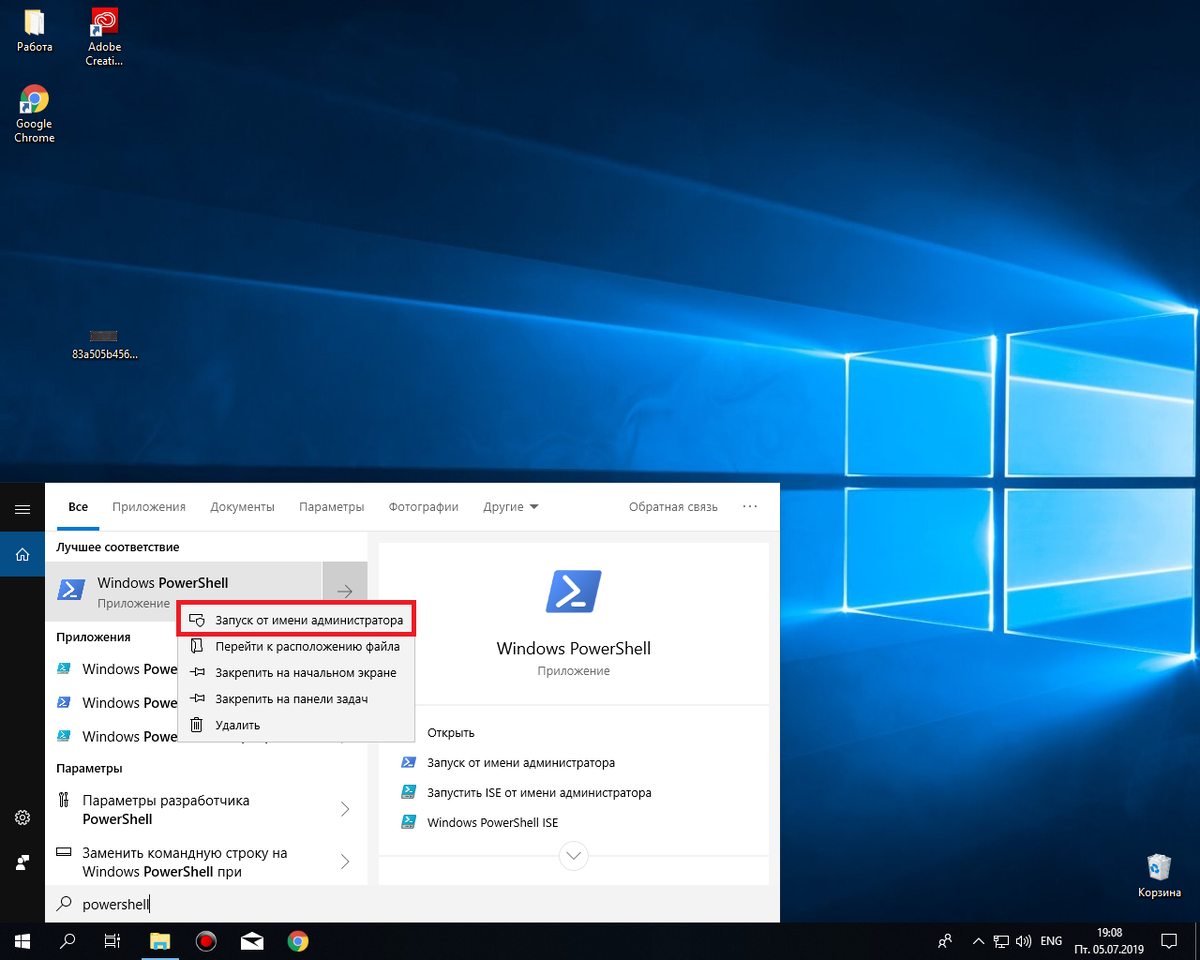The height and width of the screenshot is (960, 1200).
Task: Click the Параметры section heading in results
Action: click(89, 768)
